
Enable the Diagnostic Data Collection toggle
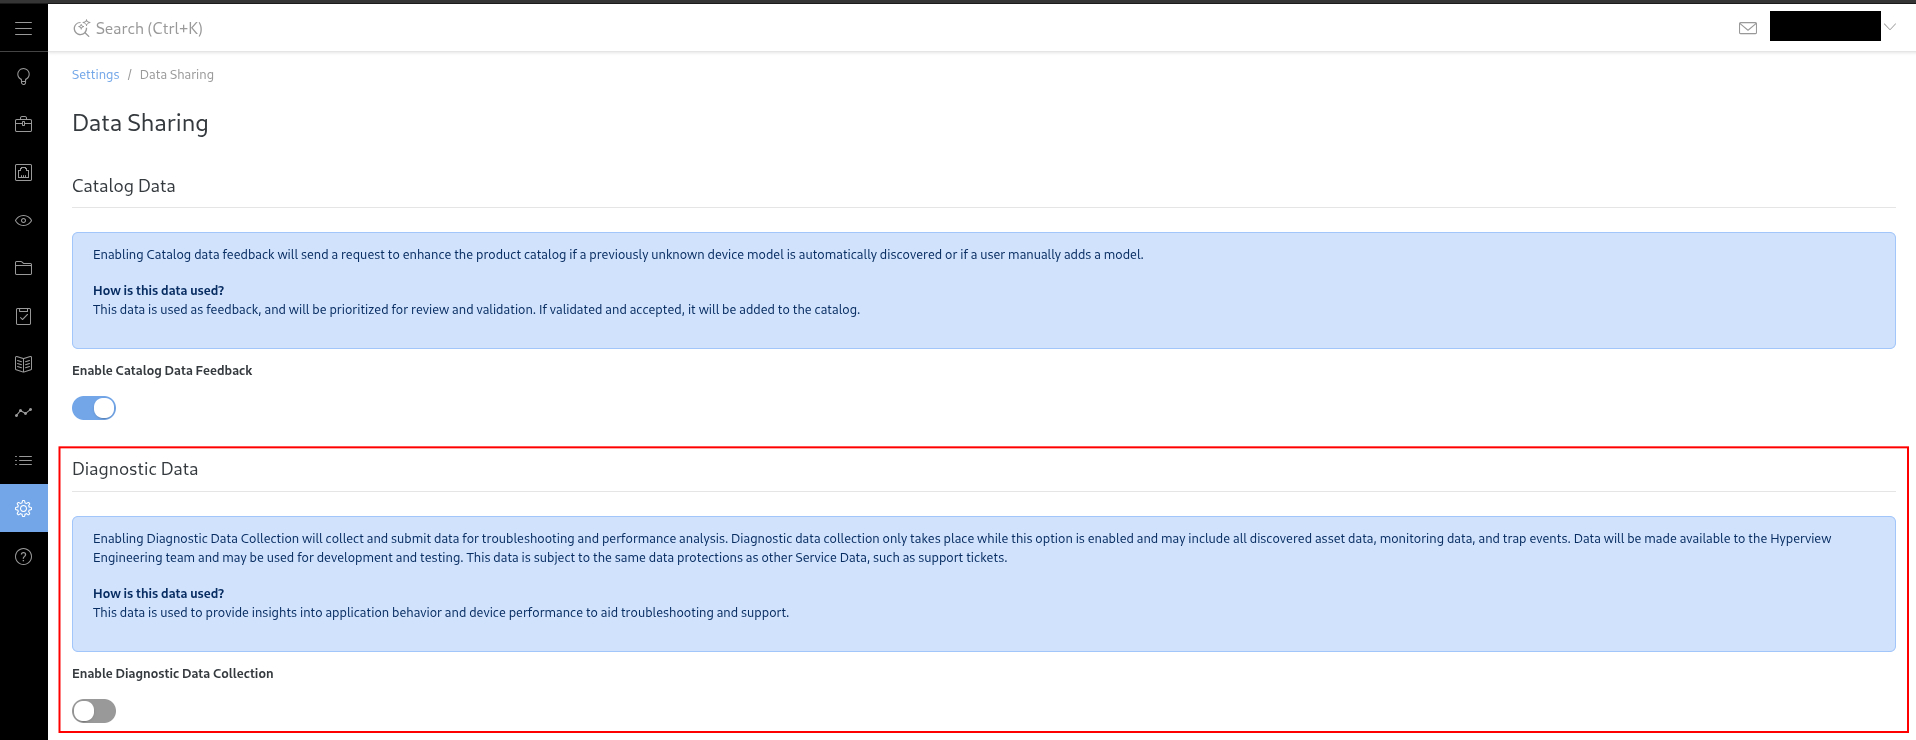[x=94, y=711]
